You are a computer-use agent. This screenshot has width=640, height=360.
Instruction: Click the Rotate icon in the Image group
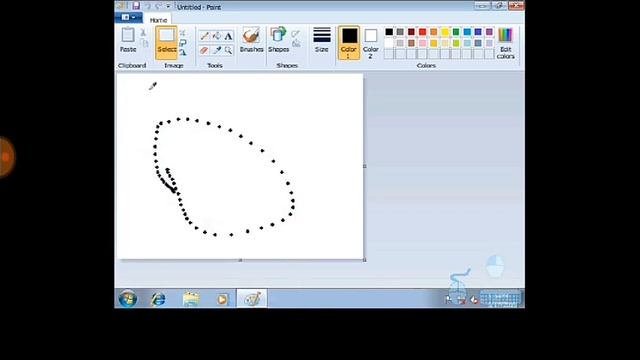(x=182, y=52)
